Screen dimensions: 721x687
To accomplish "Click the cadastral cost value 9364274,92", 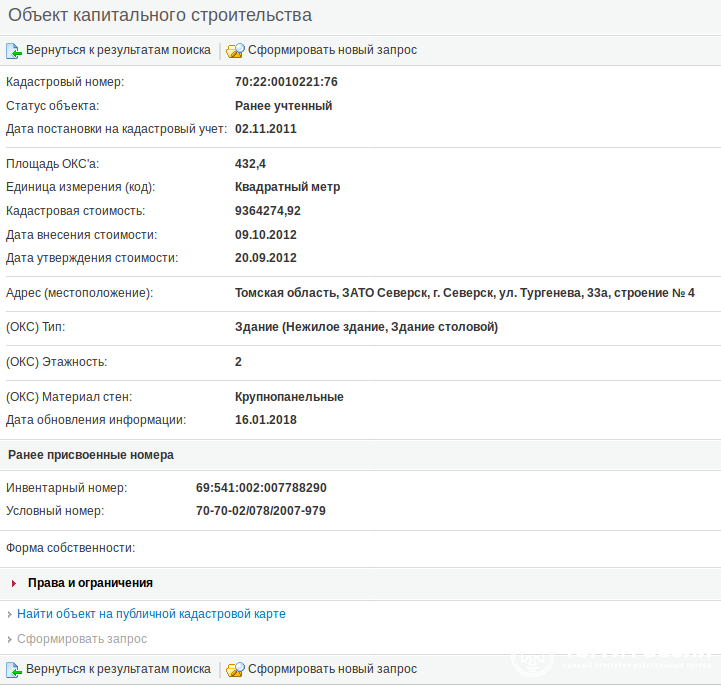I will 268,211.
